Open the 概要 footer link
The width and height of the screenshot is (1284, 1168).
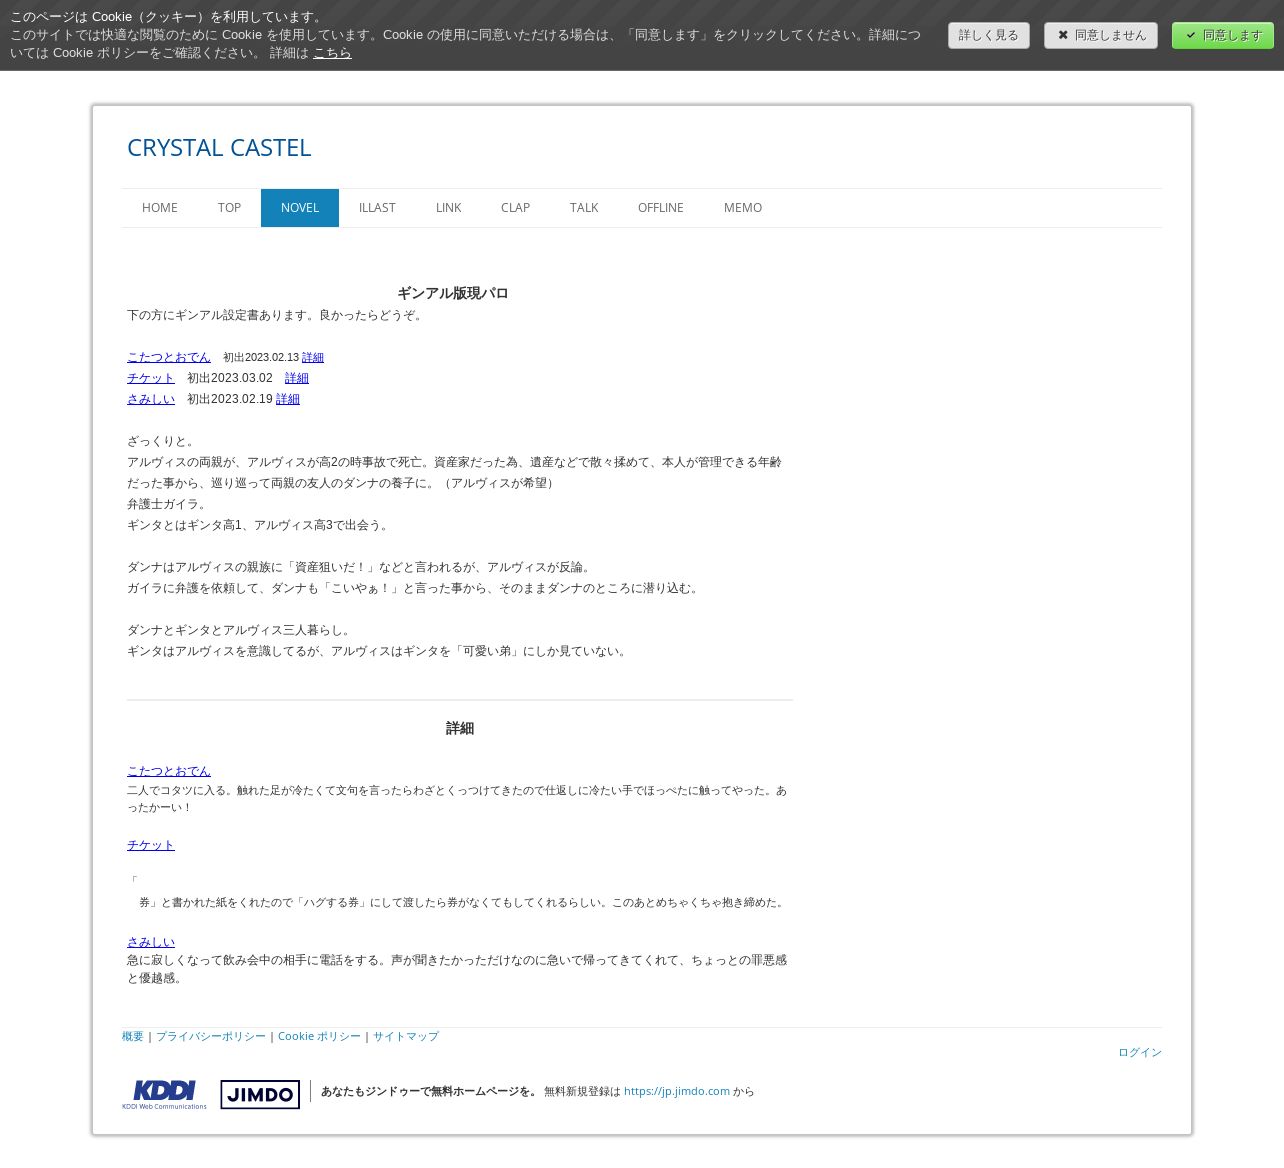click(133, 1036)
